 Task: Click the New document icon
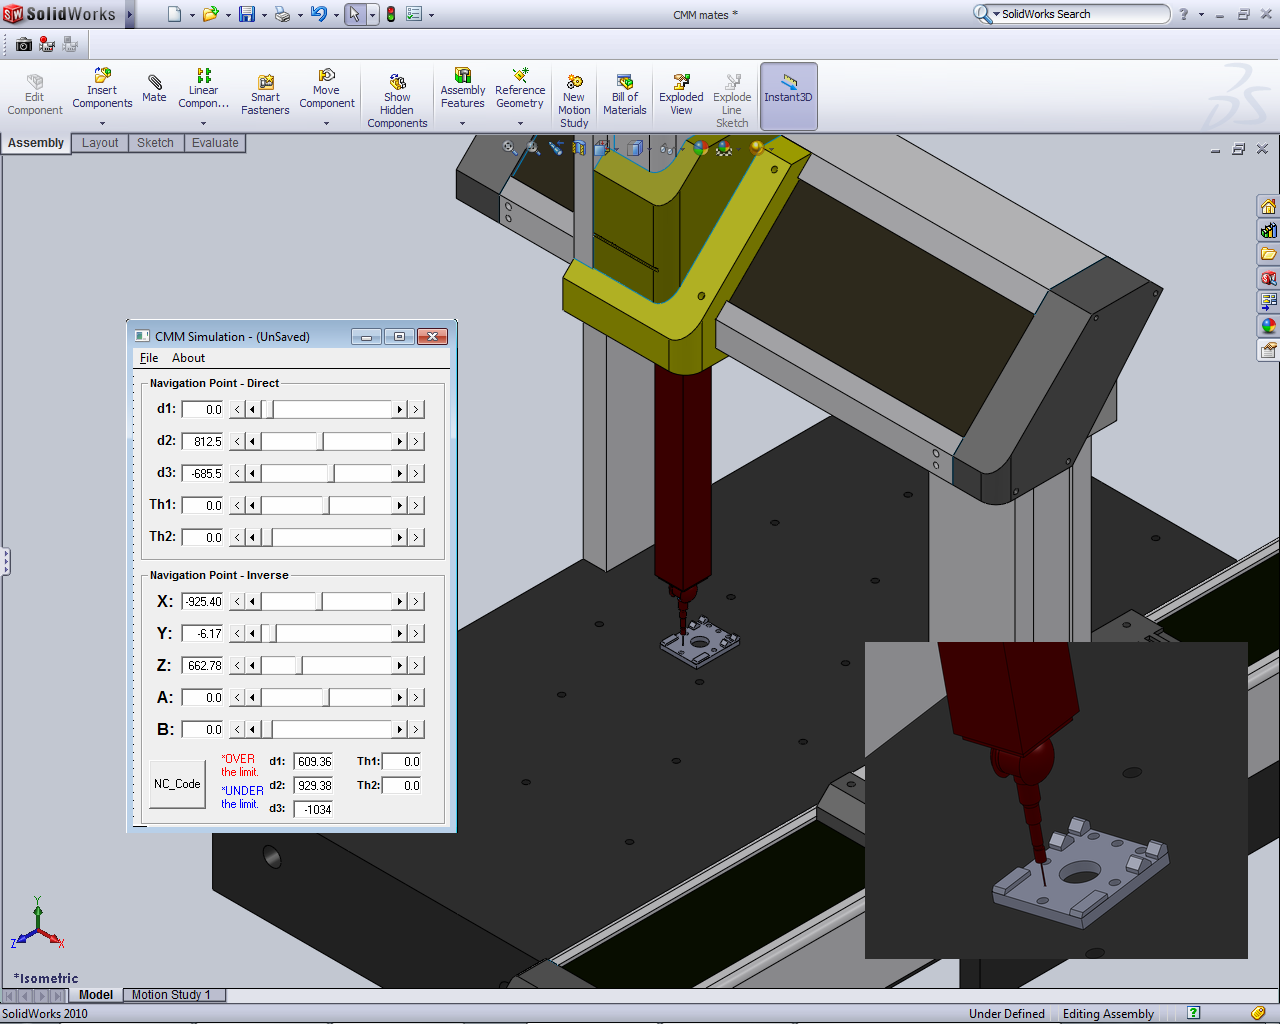click(175, 14)
